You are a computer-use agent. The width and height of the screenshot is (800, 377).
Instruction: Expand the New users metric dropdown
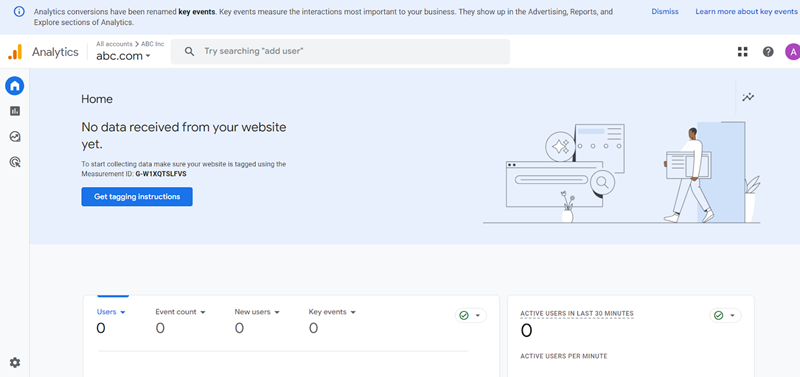coord(257,312)
